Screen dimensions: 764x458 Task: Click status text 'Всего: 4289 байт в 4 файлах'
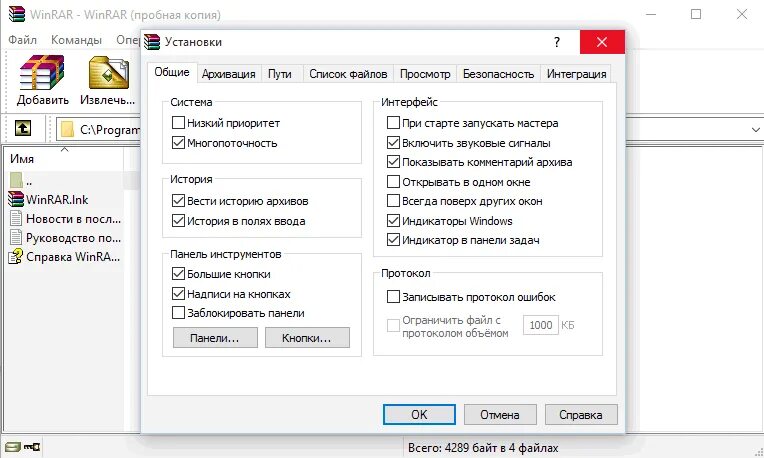pos(483,447)
